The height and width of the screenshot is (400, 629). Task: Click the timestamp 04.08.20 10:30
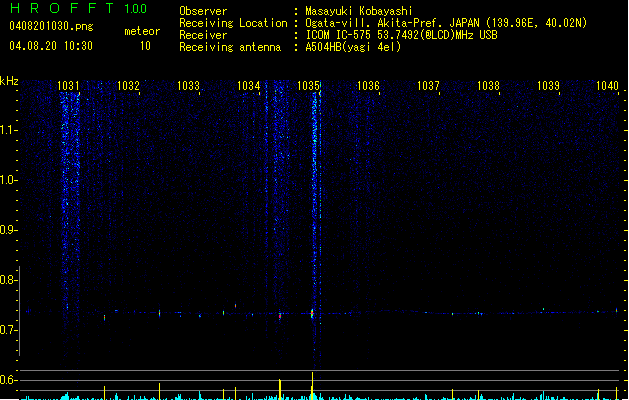[x=51, y=46]
